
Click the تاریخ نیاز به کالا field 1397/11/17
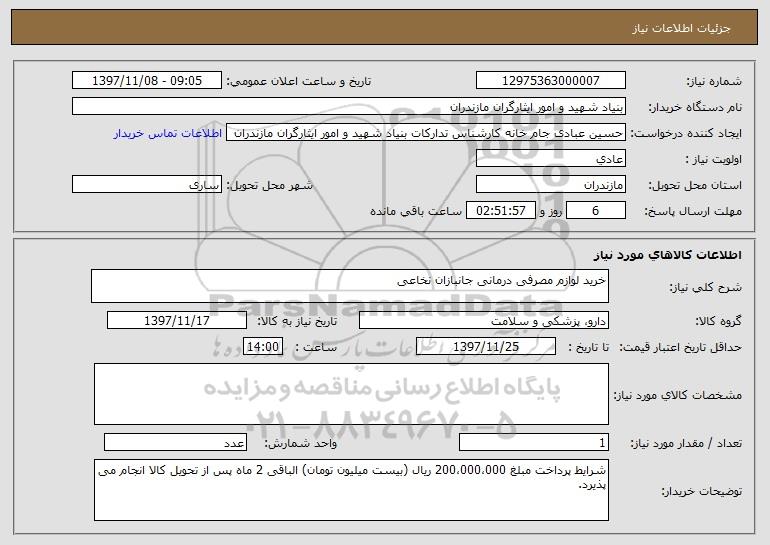[177, 320]
